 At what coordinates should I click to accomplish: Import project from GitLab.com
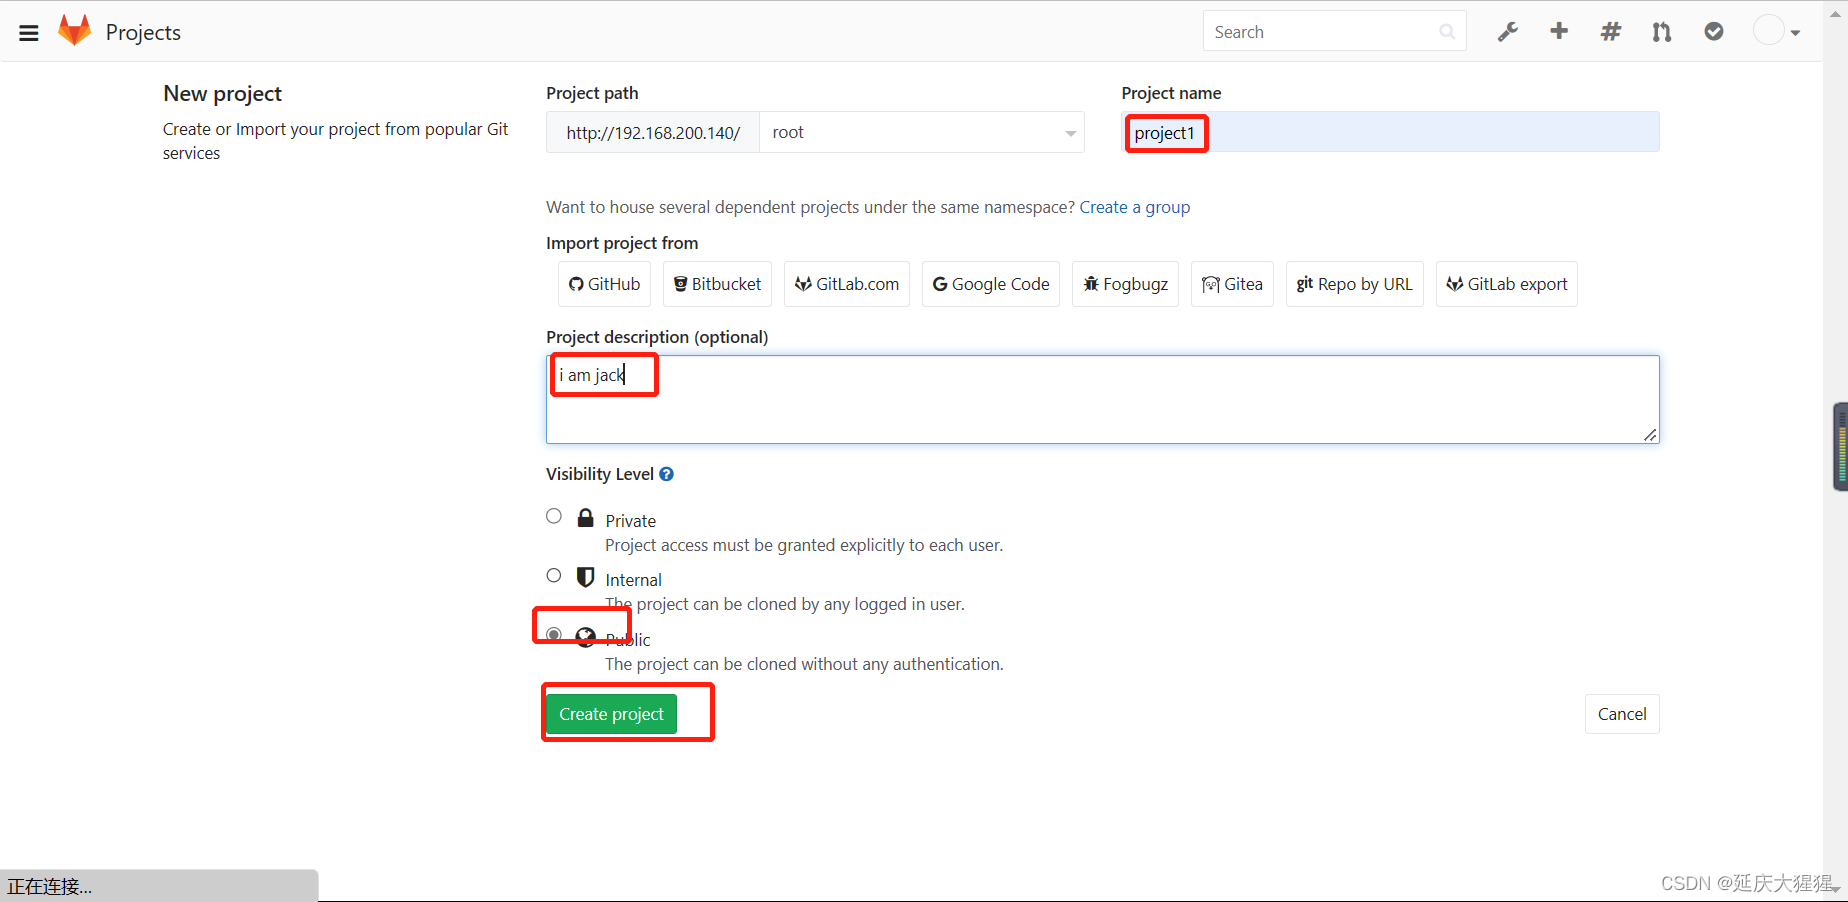coord(847,284)
